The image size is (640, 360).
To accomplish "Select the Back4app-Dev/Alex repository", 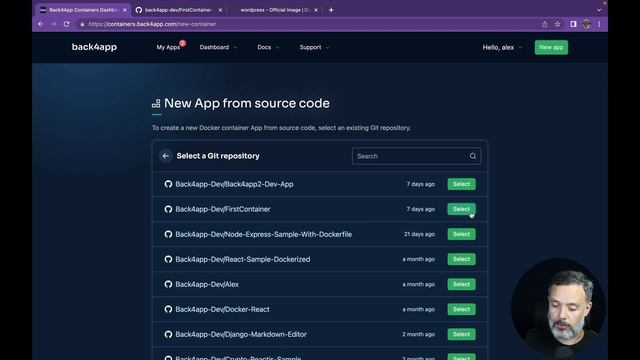I will 461,284.
